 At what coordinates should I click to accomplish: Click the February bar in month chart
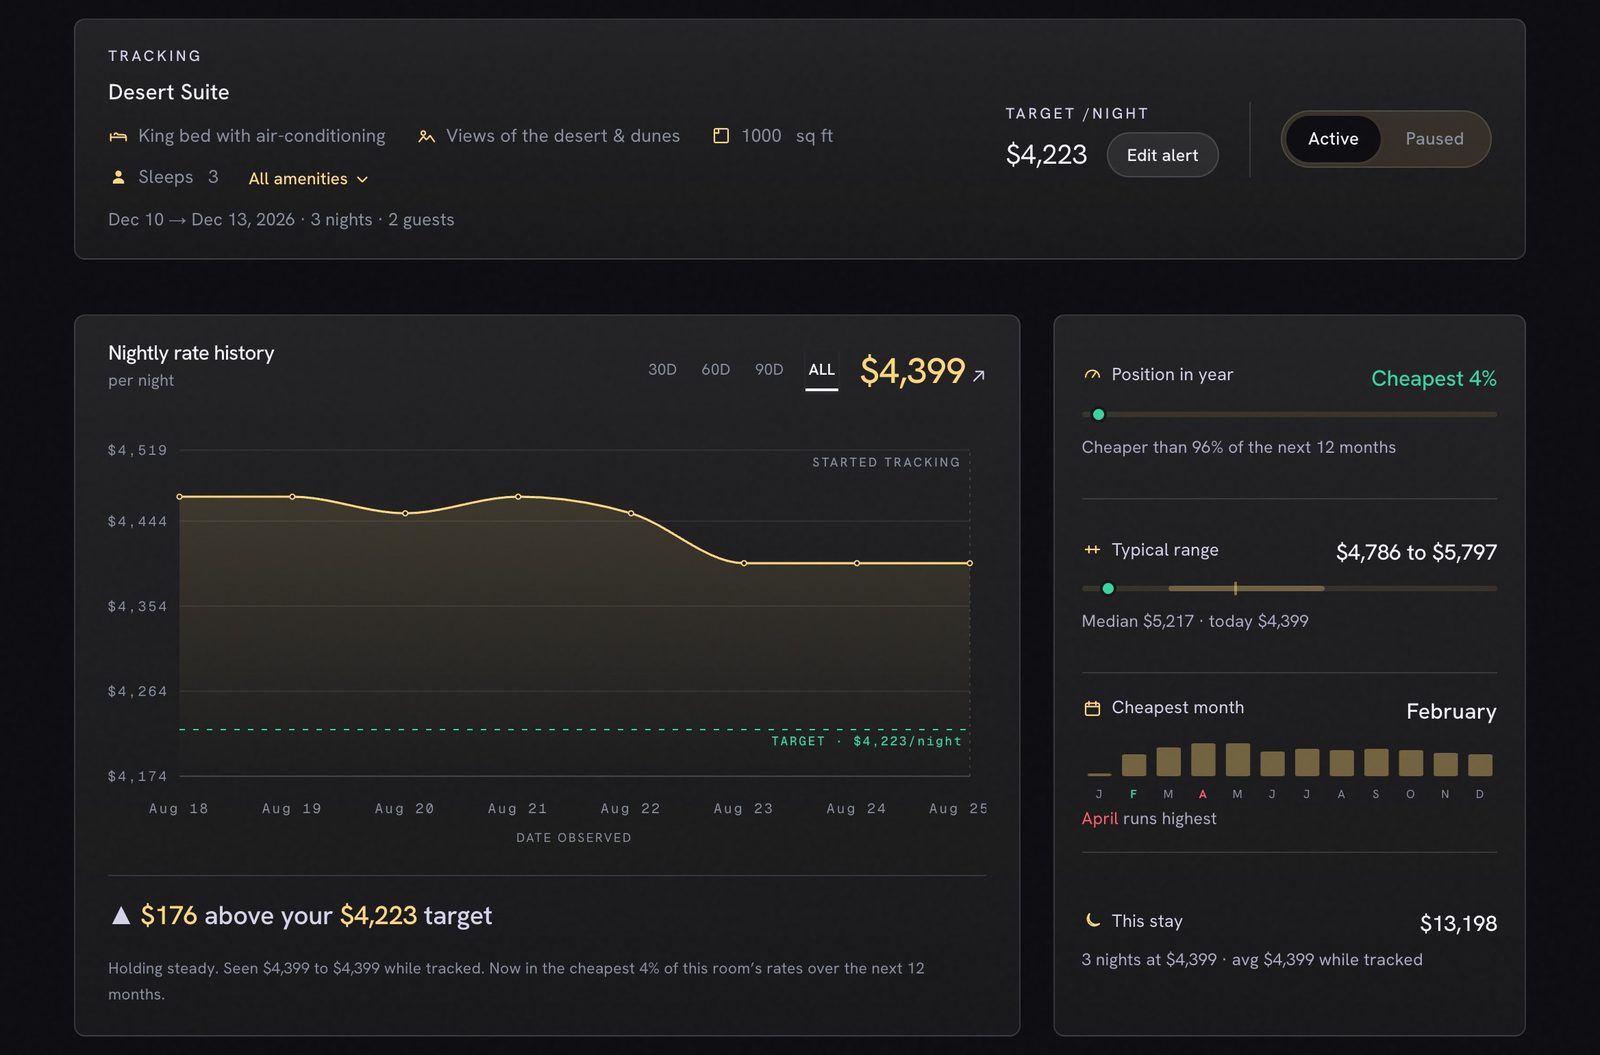click(x=1134, y=765)
